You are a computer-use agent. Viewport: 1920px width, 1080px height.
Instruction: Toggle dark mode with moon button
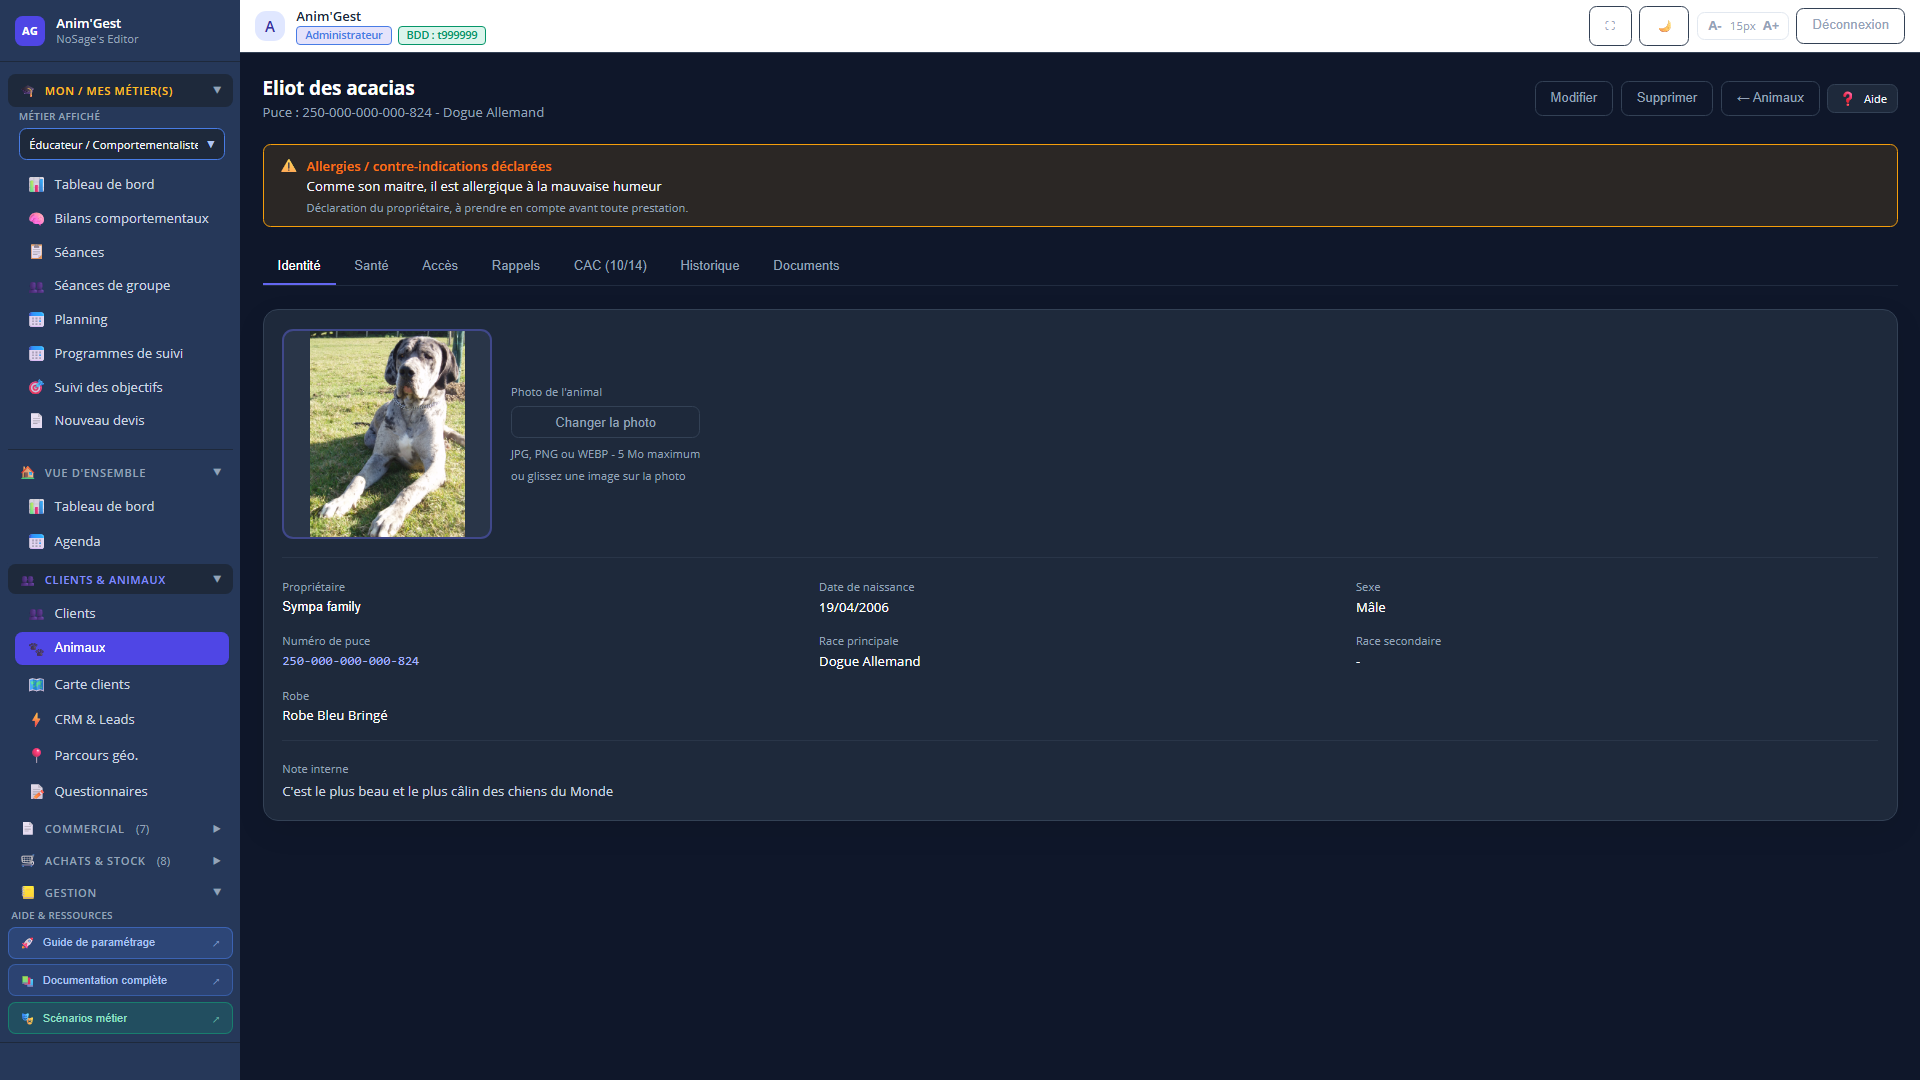(1664, 26)
